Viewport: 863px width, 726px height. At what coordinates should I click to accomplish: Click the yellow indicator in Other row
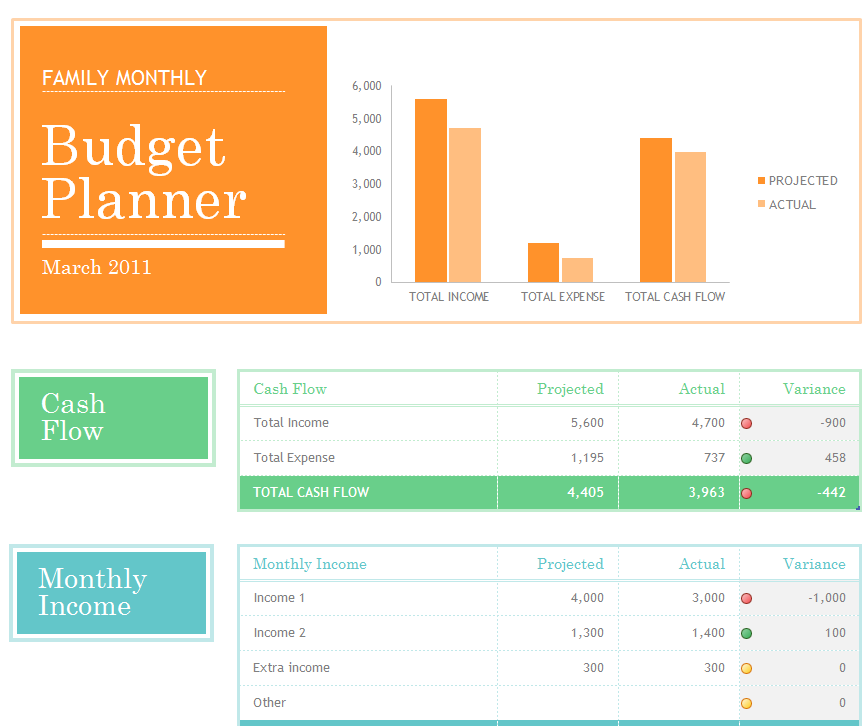point(746,703)
